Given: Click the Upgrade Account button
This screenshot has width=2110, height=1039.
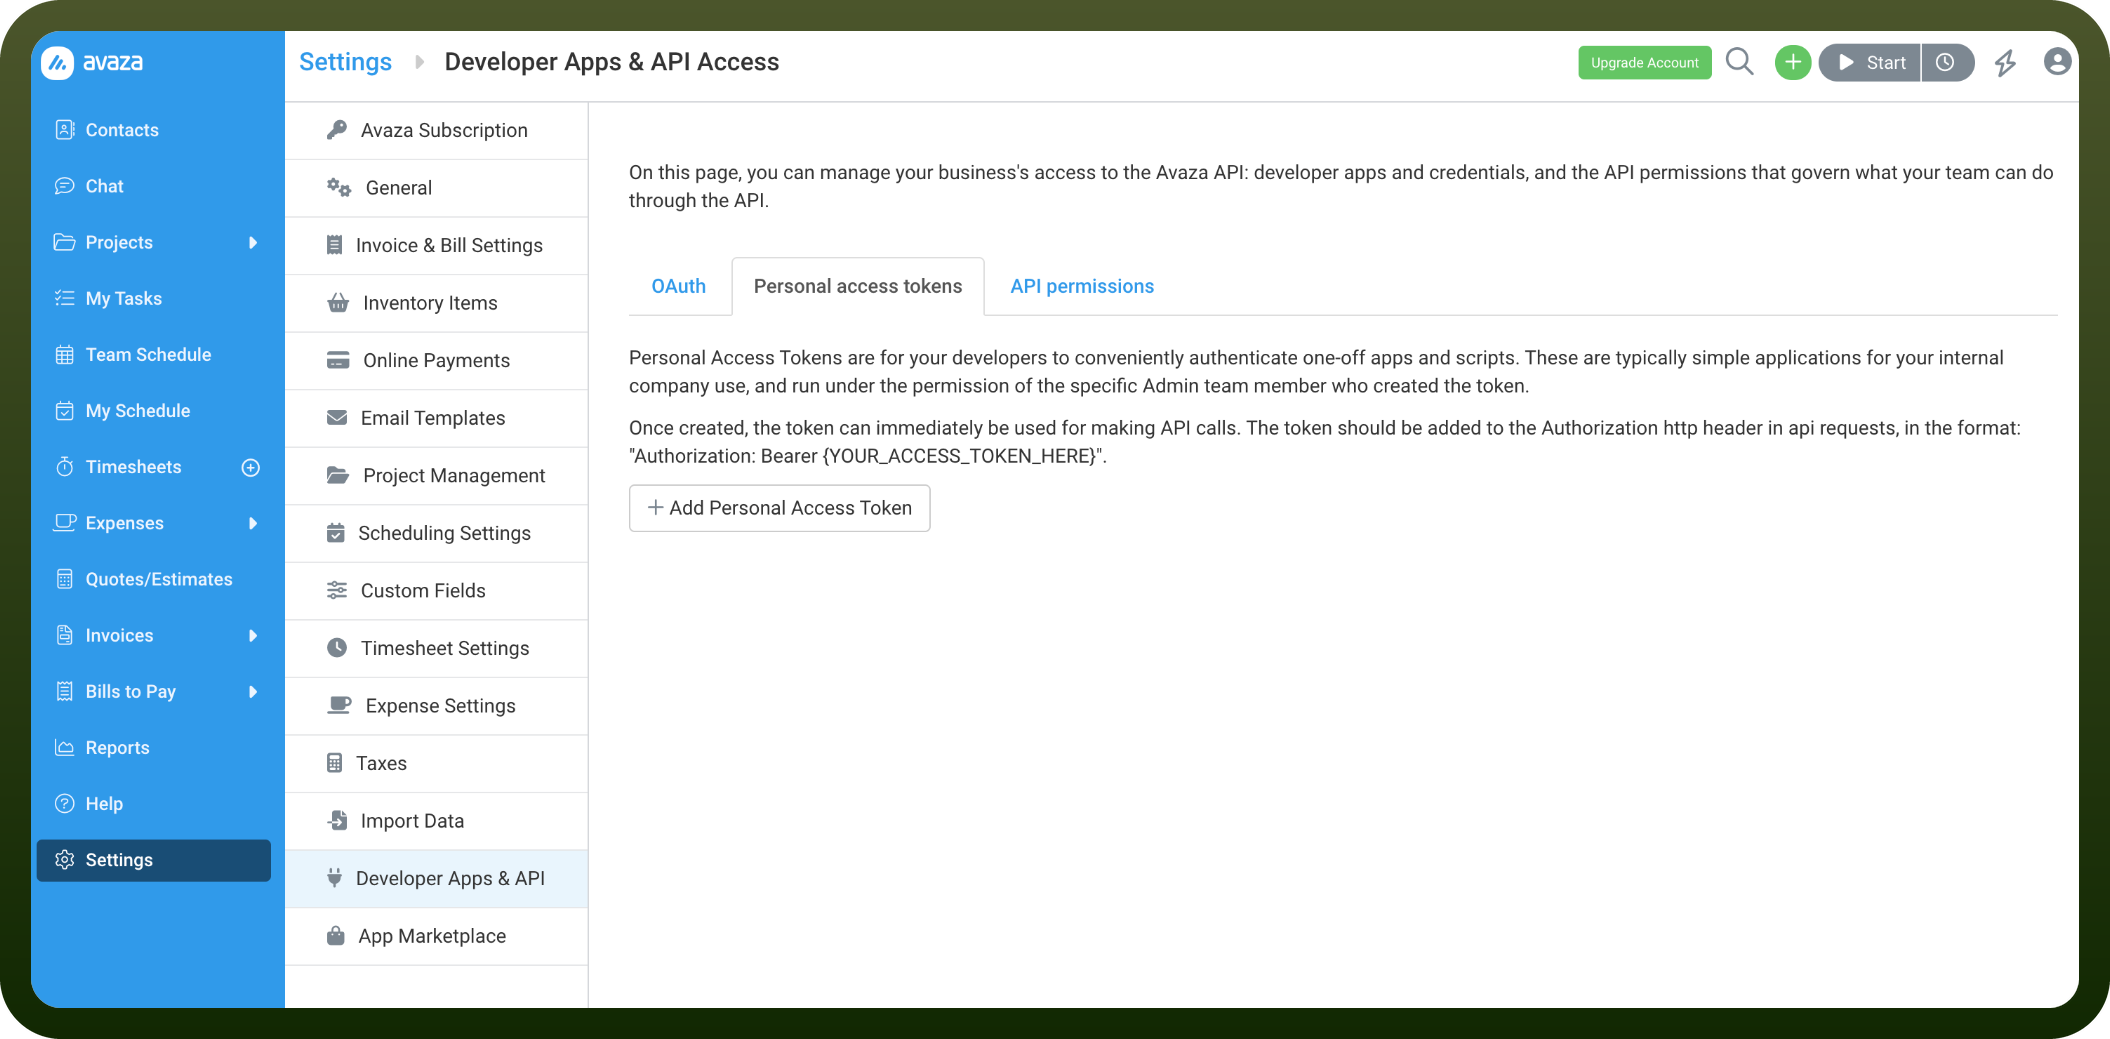Looking at the screenshot, I should 1645,63.
